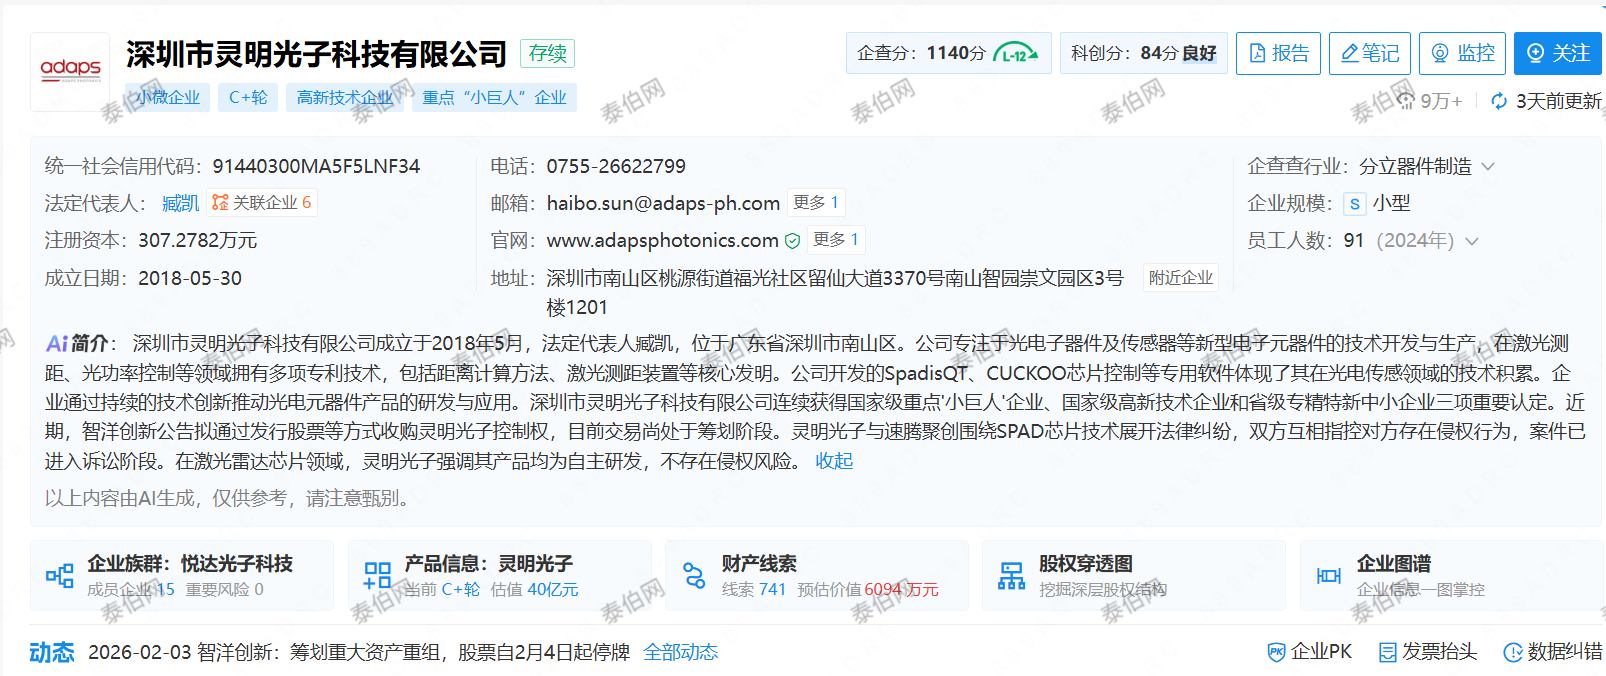Open the 报告 report button

[x=1278, y=53]
